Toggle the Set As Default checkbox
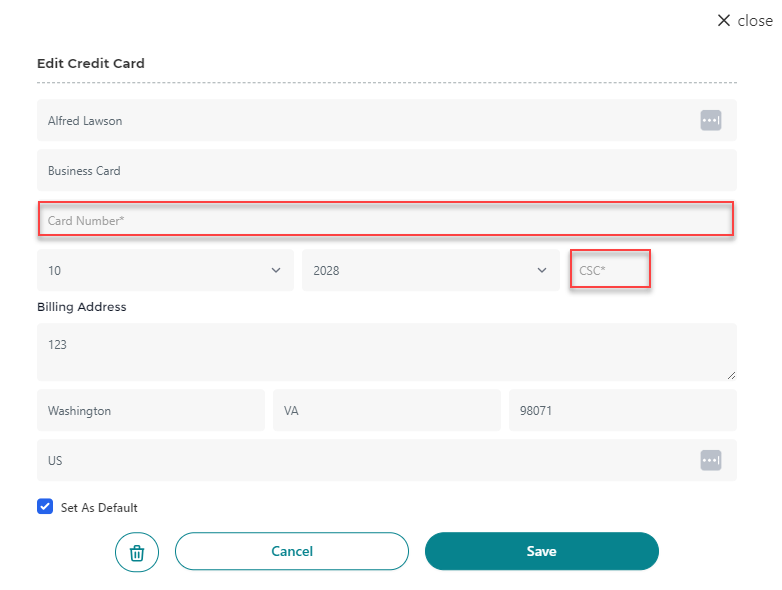This screenshot has height=590, width=782. [45, 507]
